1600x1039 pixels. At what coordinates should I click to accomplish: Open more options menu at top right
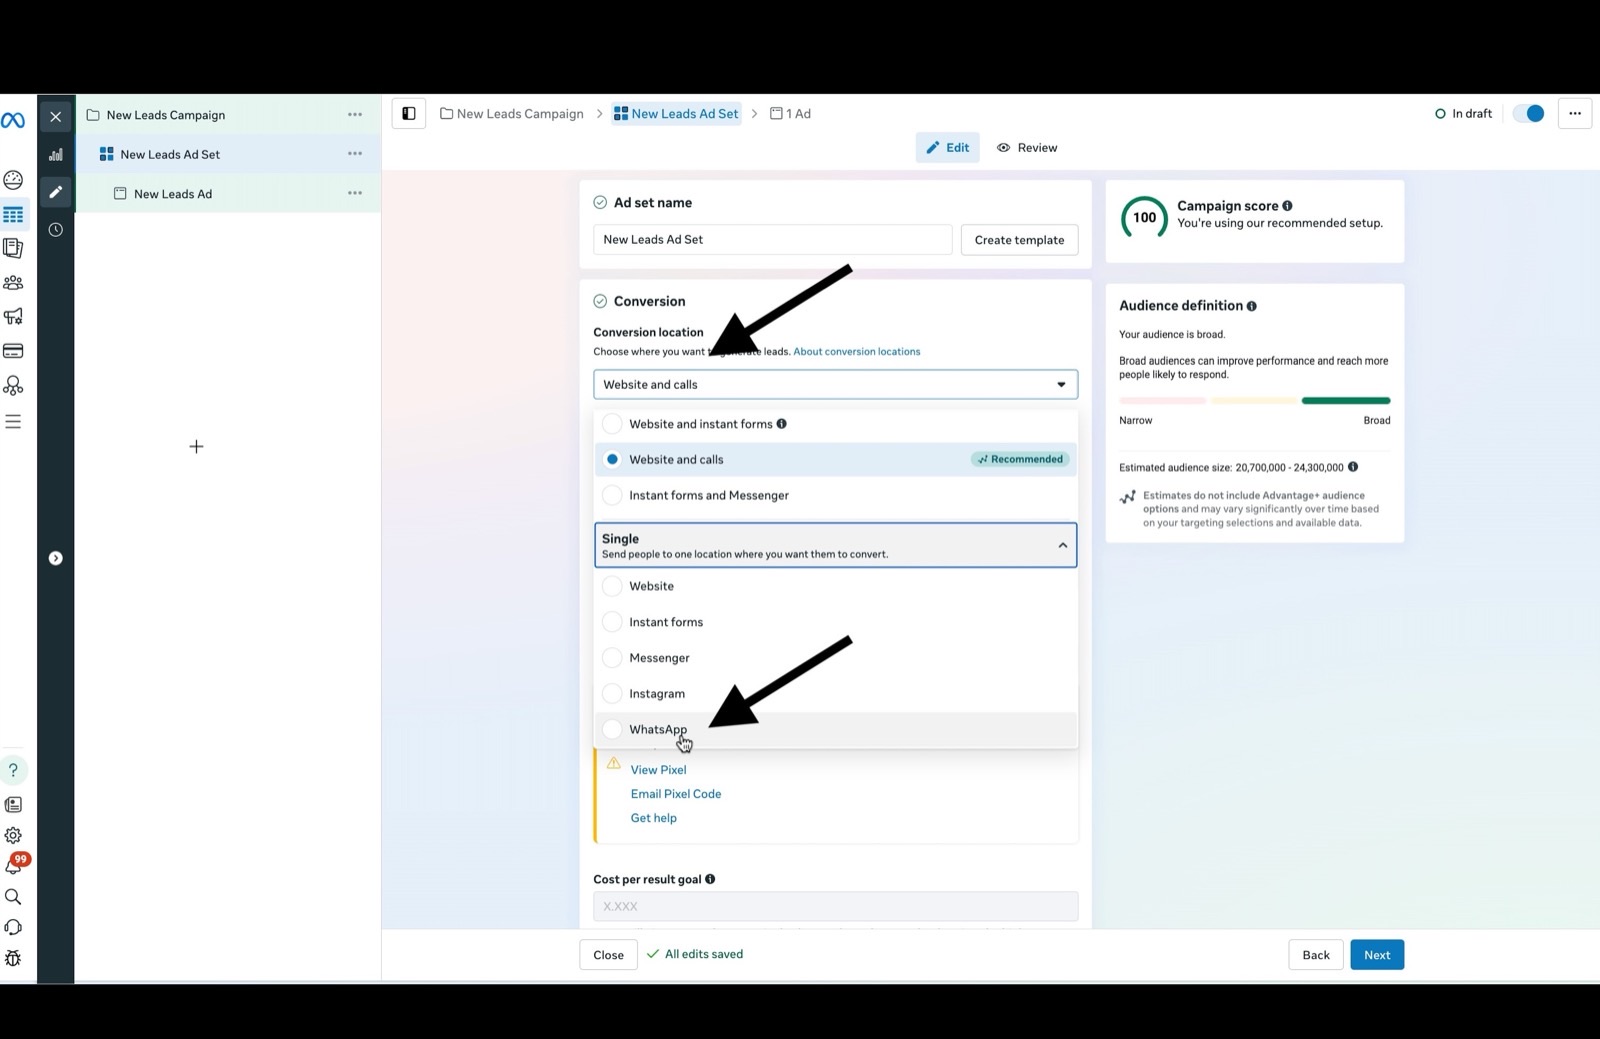(1575, 114)
